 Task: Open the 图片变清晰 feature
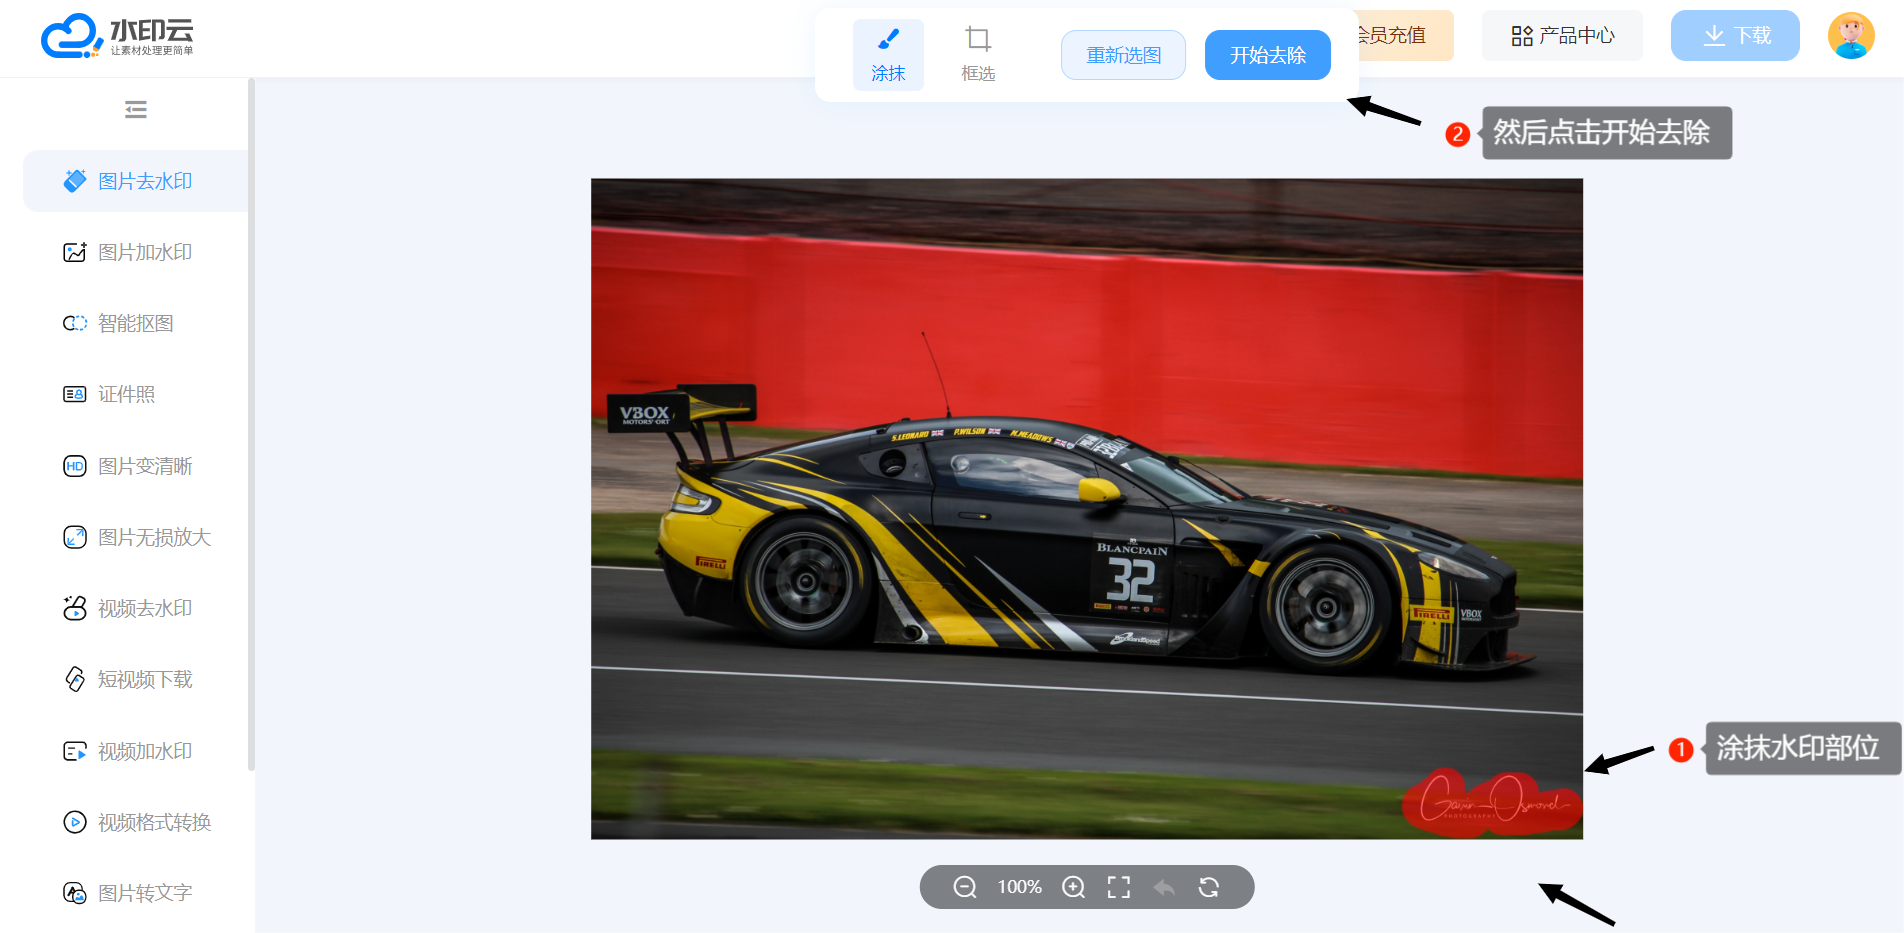144,466
